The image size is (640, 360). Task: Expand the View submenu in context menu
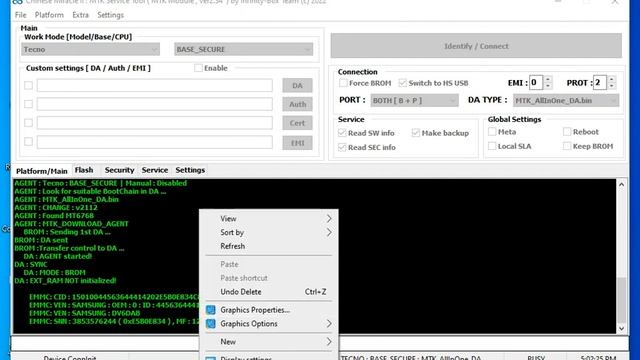point(269,219)
